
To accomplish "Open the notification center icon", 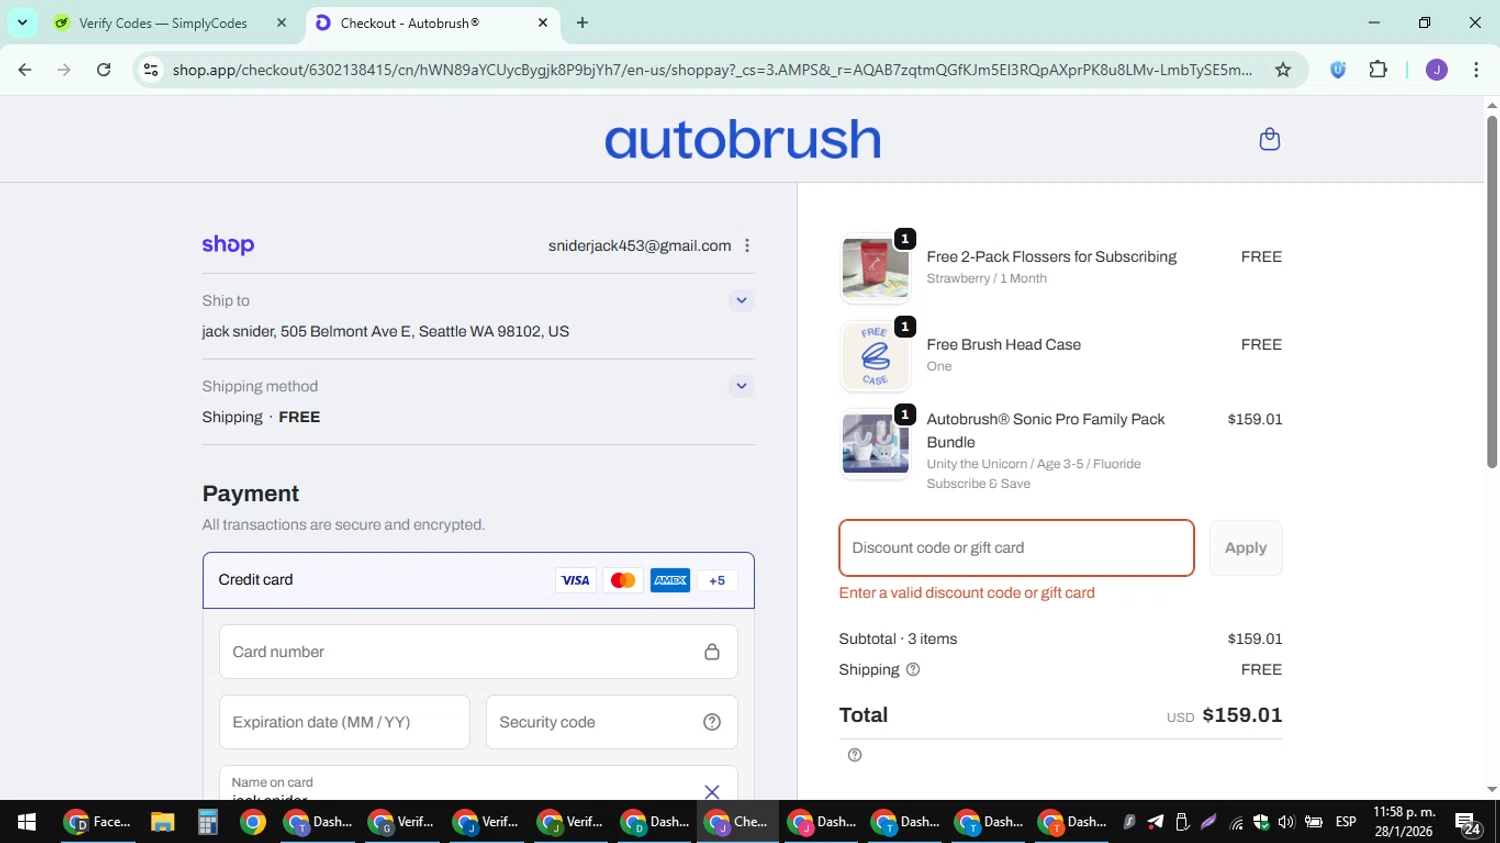I will coord(1468,823).
